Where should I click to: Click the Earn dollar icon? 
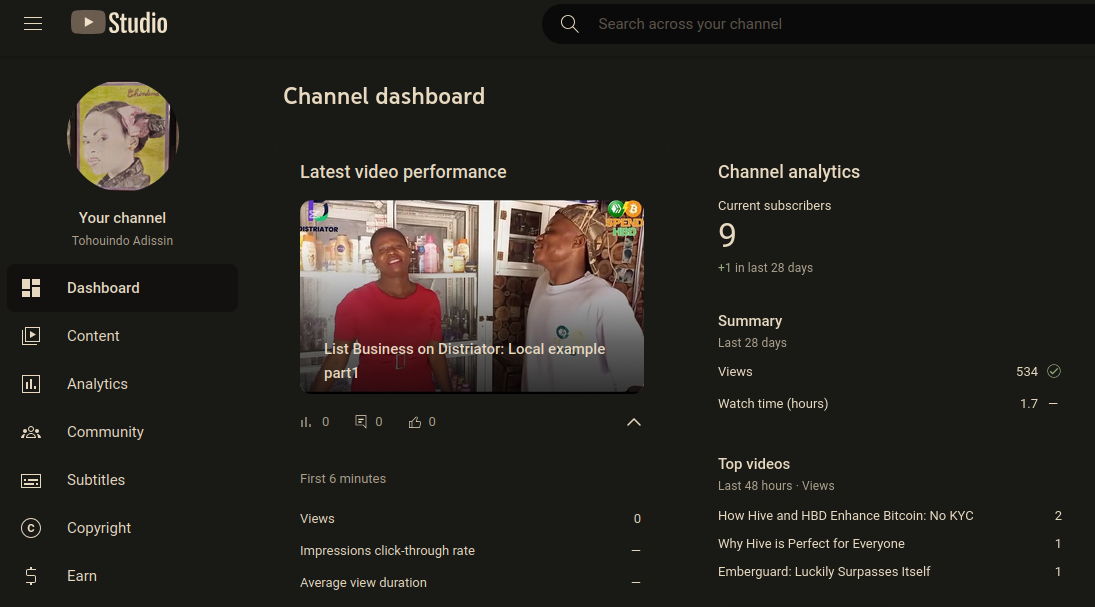pos(31,576)
